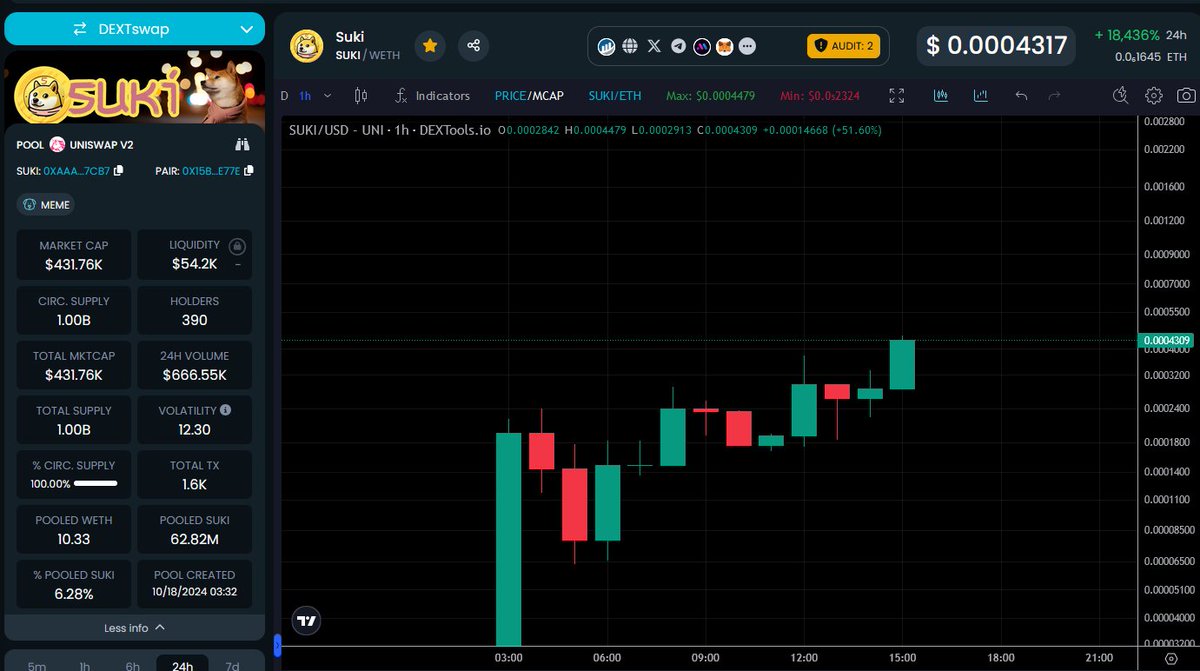The height and width of the screenshot is (671, 1200).
Task: Click the liquidity lock icon
Action: [x=237, y=246]
